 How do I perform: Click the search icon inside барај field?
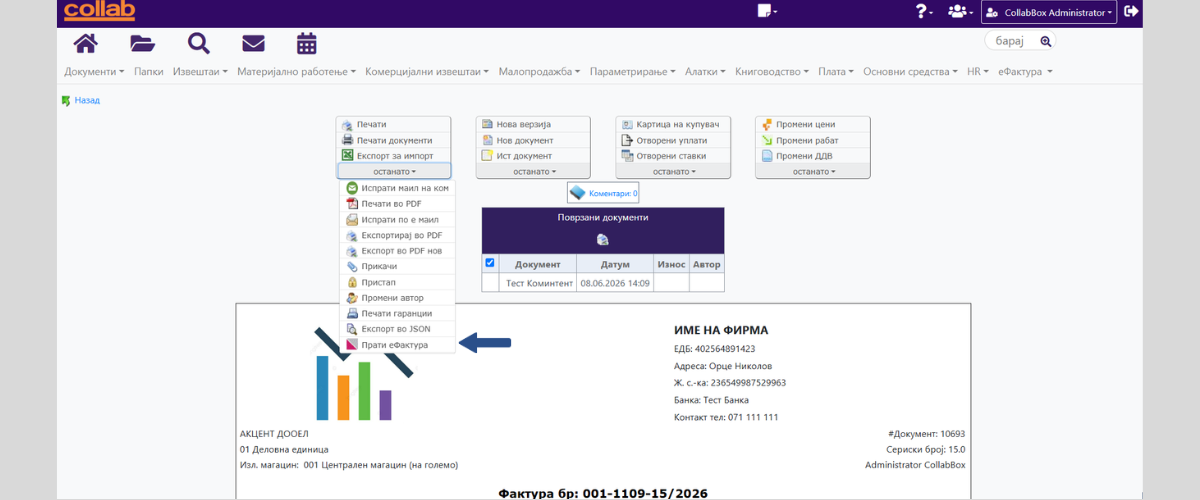[x=1046, y=41]
